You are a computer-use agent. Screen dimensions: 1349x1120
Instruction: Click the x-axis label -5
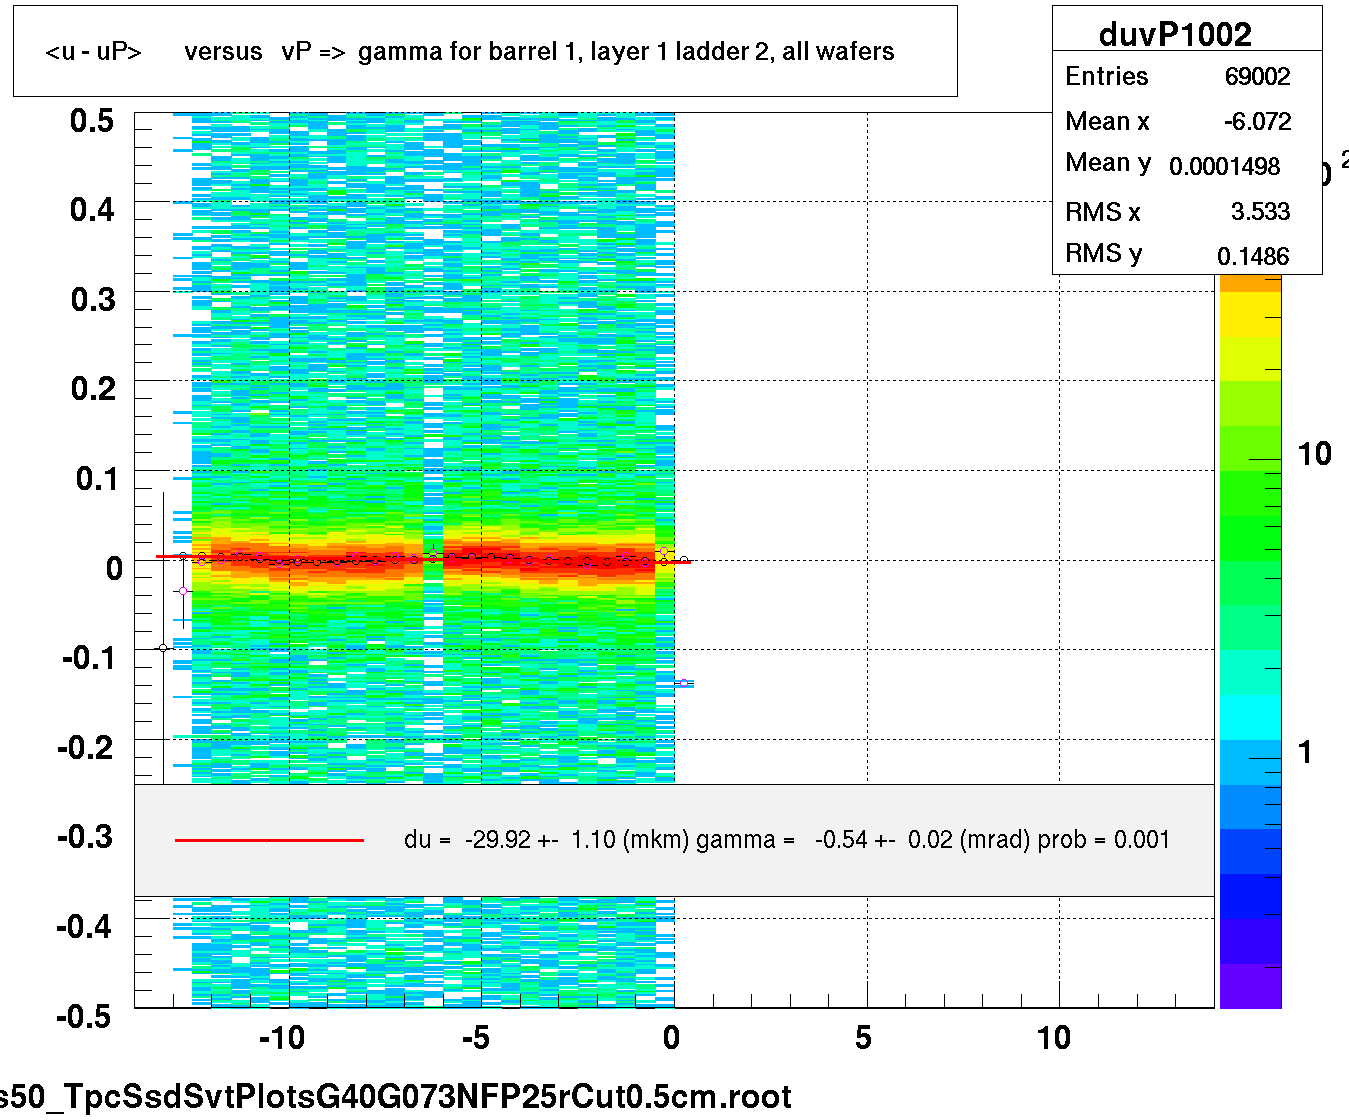(475, 1038)
